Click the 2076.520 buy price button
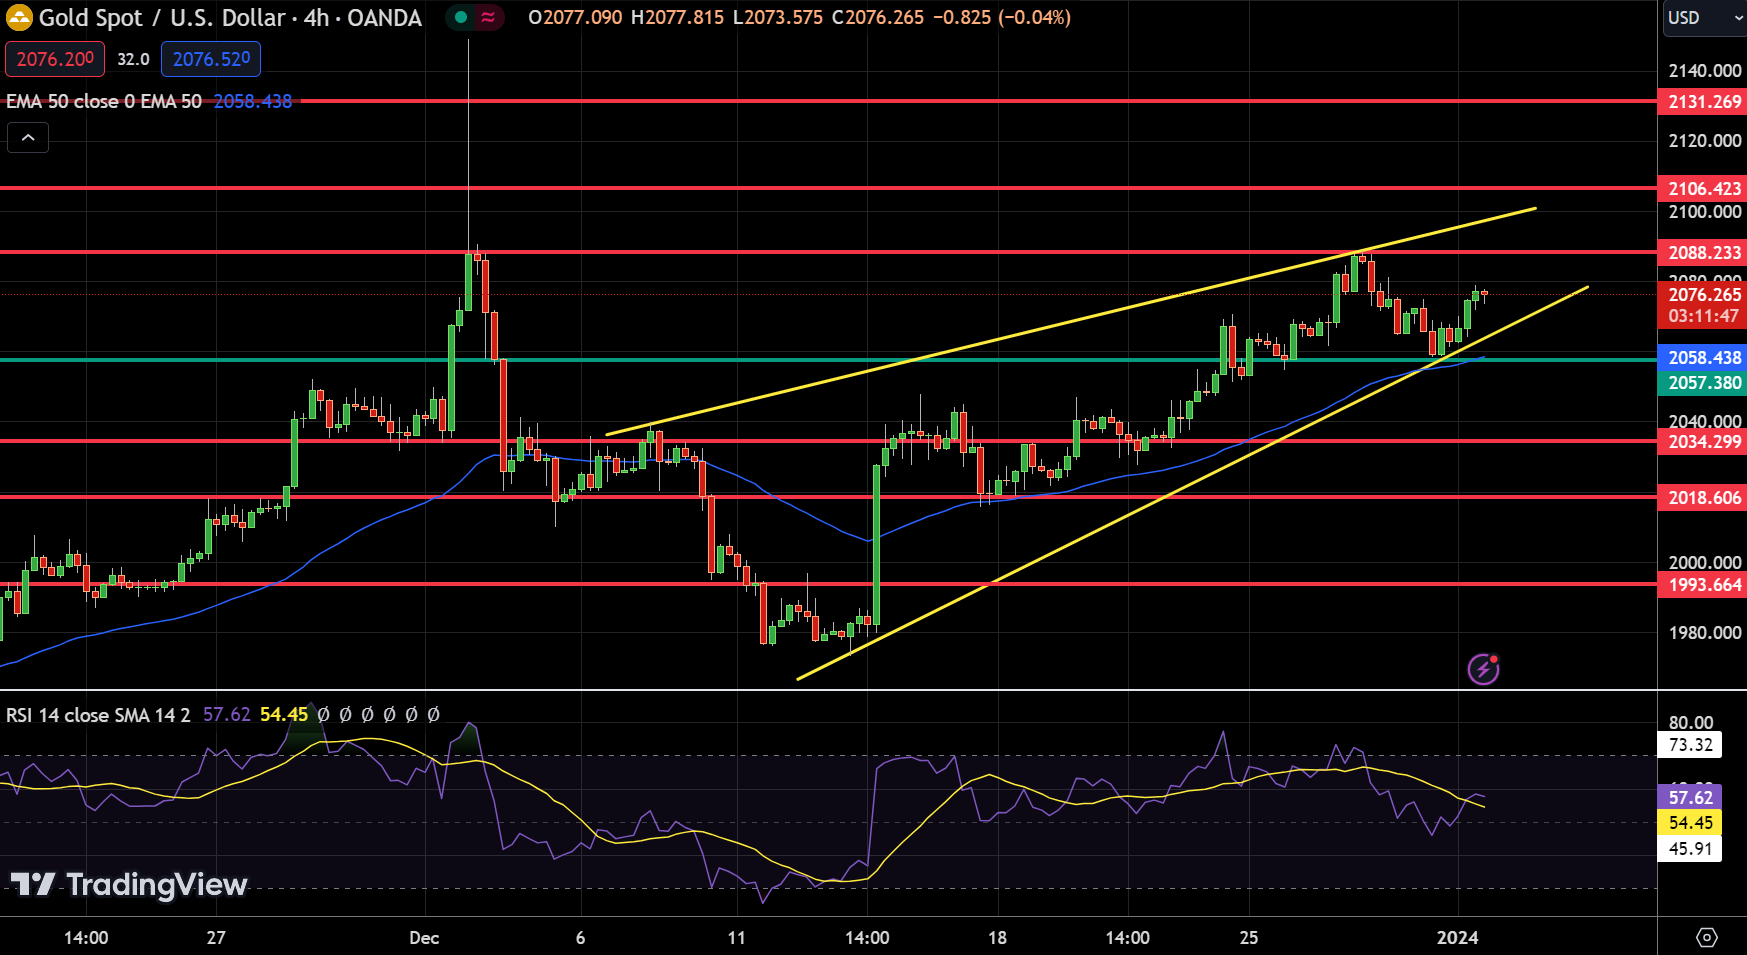This screenshot has width=1747, height=955. (211, 59)
